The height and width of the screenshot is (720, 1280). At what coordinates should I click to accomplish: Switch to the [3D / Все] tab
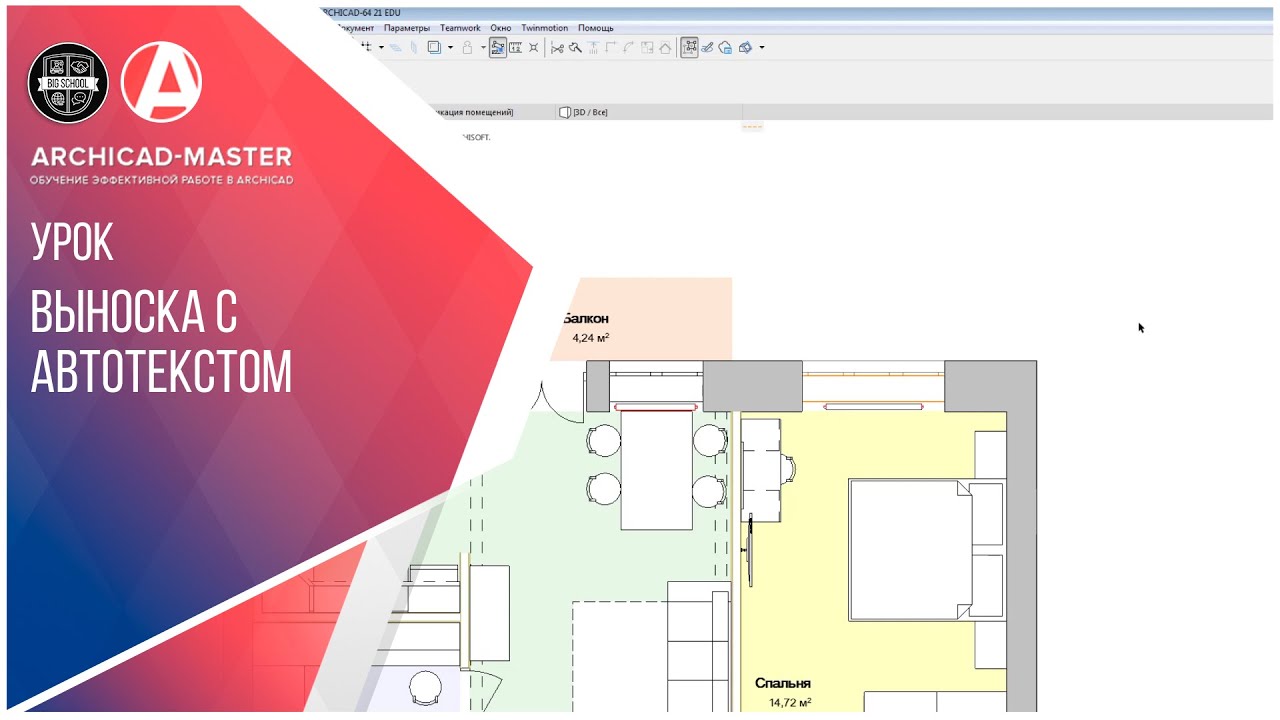point(584,112)
